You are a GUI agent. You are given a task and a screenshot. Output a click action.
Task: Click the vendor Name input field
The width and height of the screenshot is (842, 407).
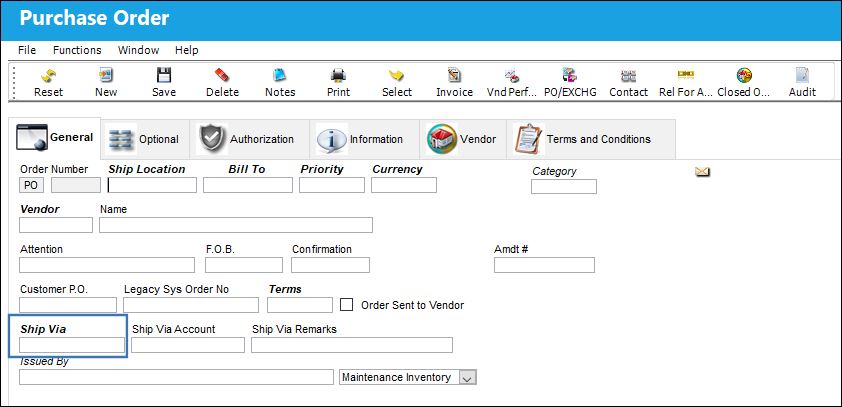[236, 225]
